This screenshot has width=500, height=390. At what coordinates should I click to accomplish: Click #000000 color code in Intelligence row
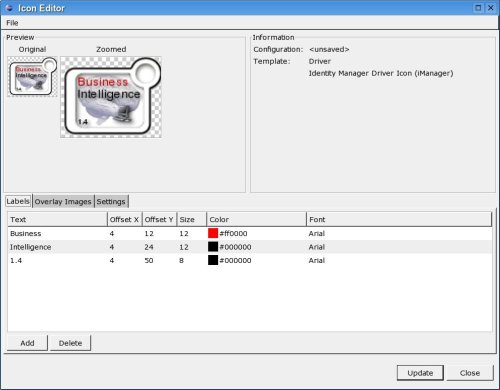coord(235,247)
